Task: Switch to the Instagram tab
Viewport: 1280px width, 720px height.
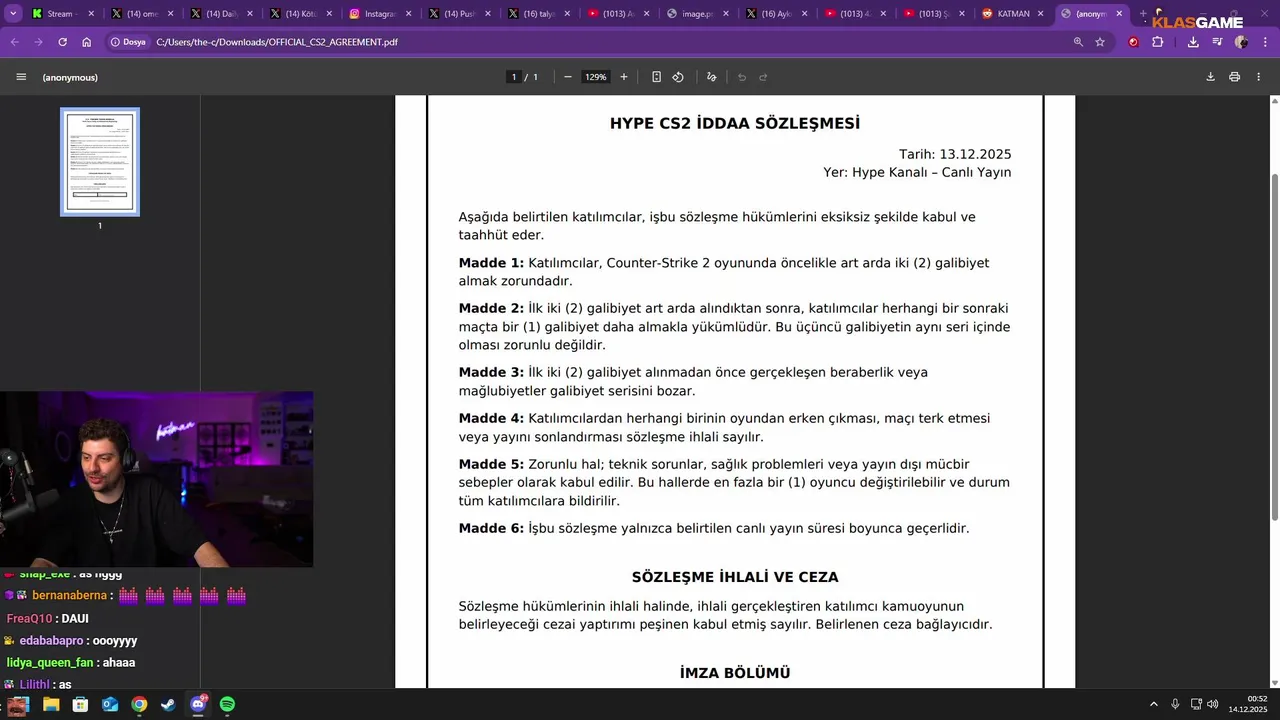Action: coord(380,14)
